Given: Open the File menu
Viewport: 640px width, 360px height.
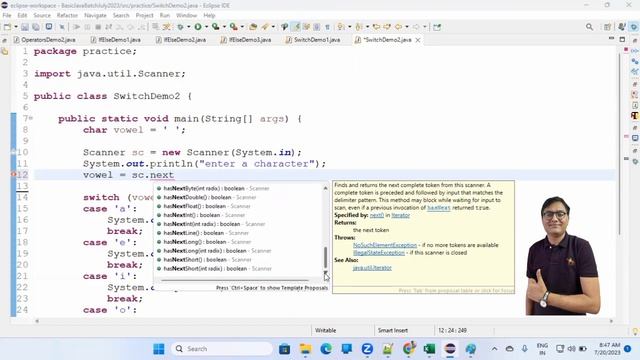Looking at the screenshot, I should (7, 15).
